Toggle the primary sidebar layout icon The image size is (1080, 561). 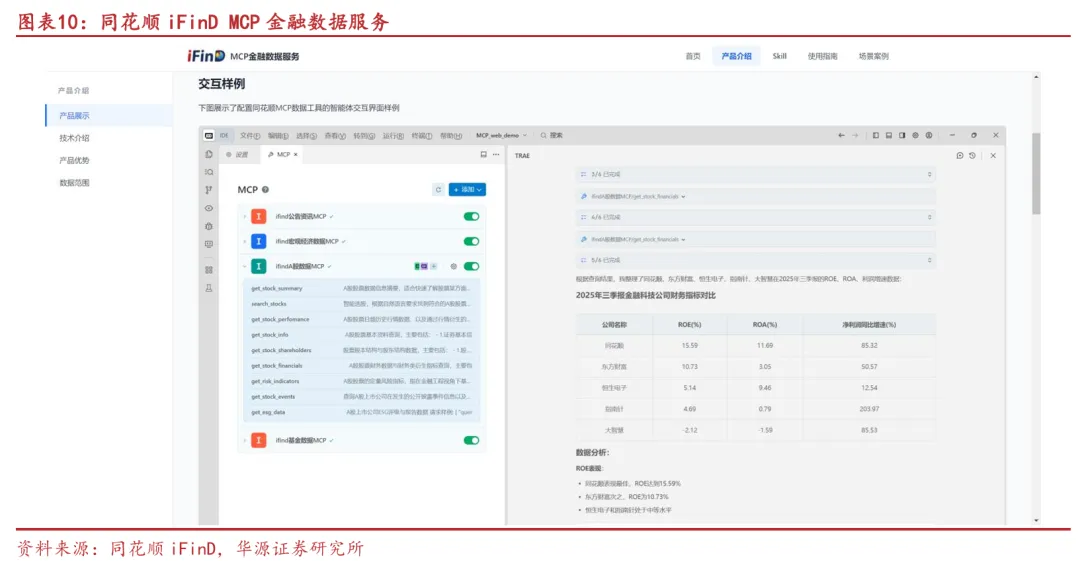pyautogui.click(x=875, y=135)
